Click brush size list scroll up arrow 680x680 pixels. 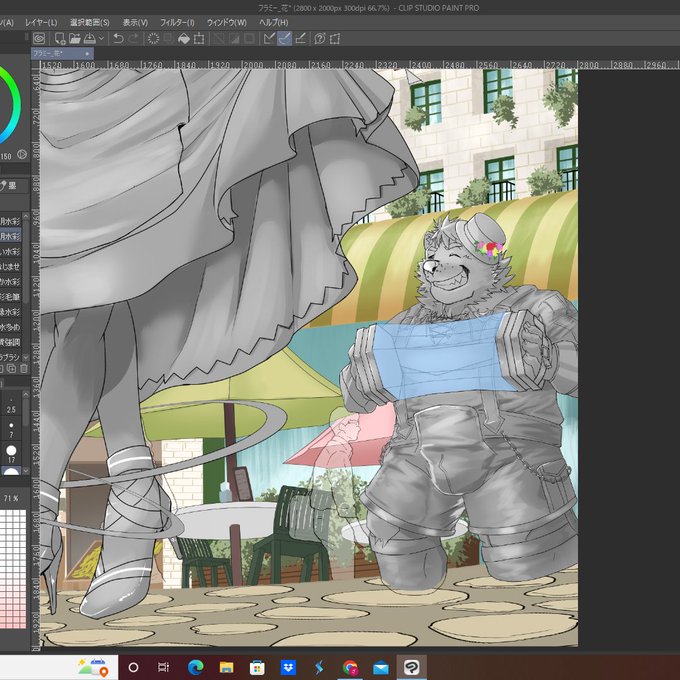click(26, 394)
